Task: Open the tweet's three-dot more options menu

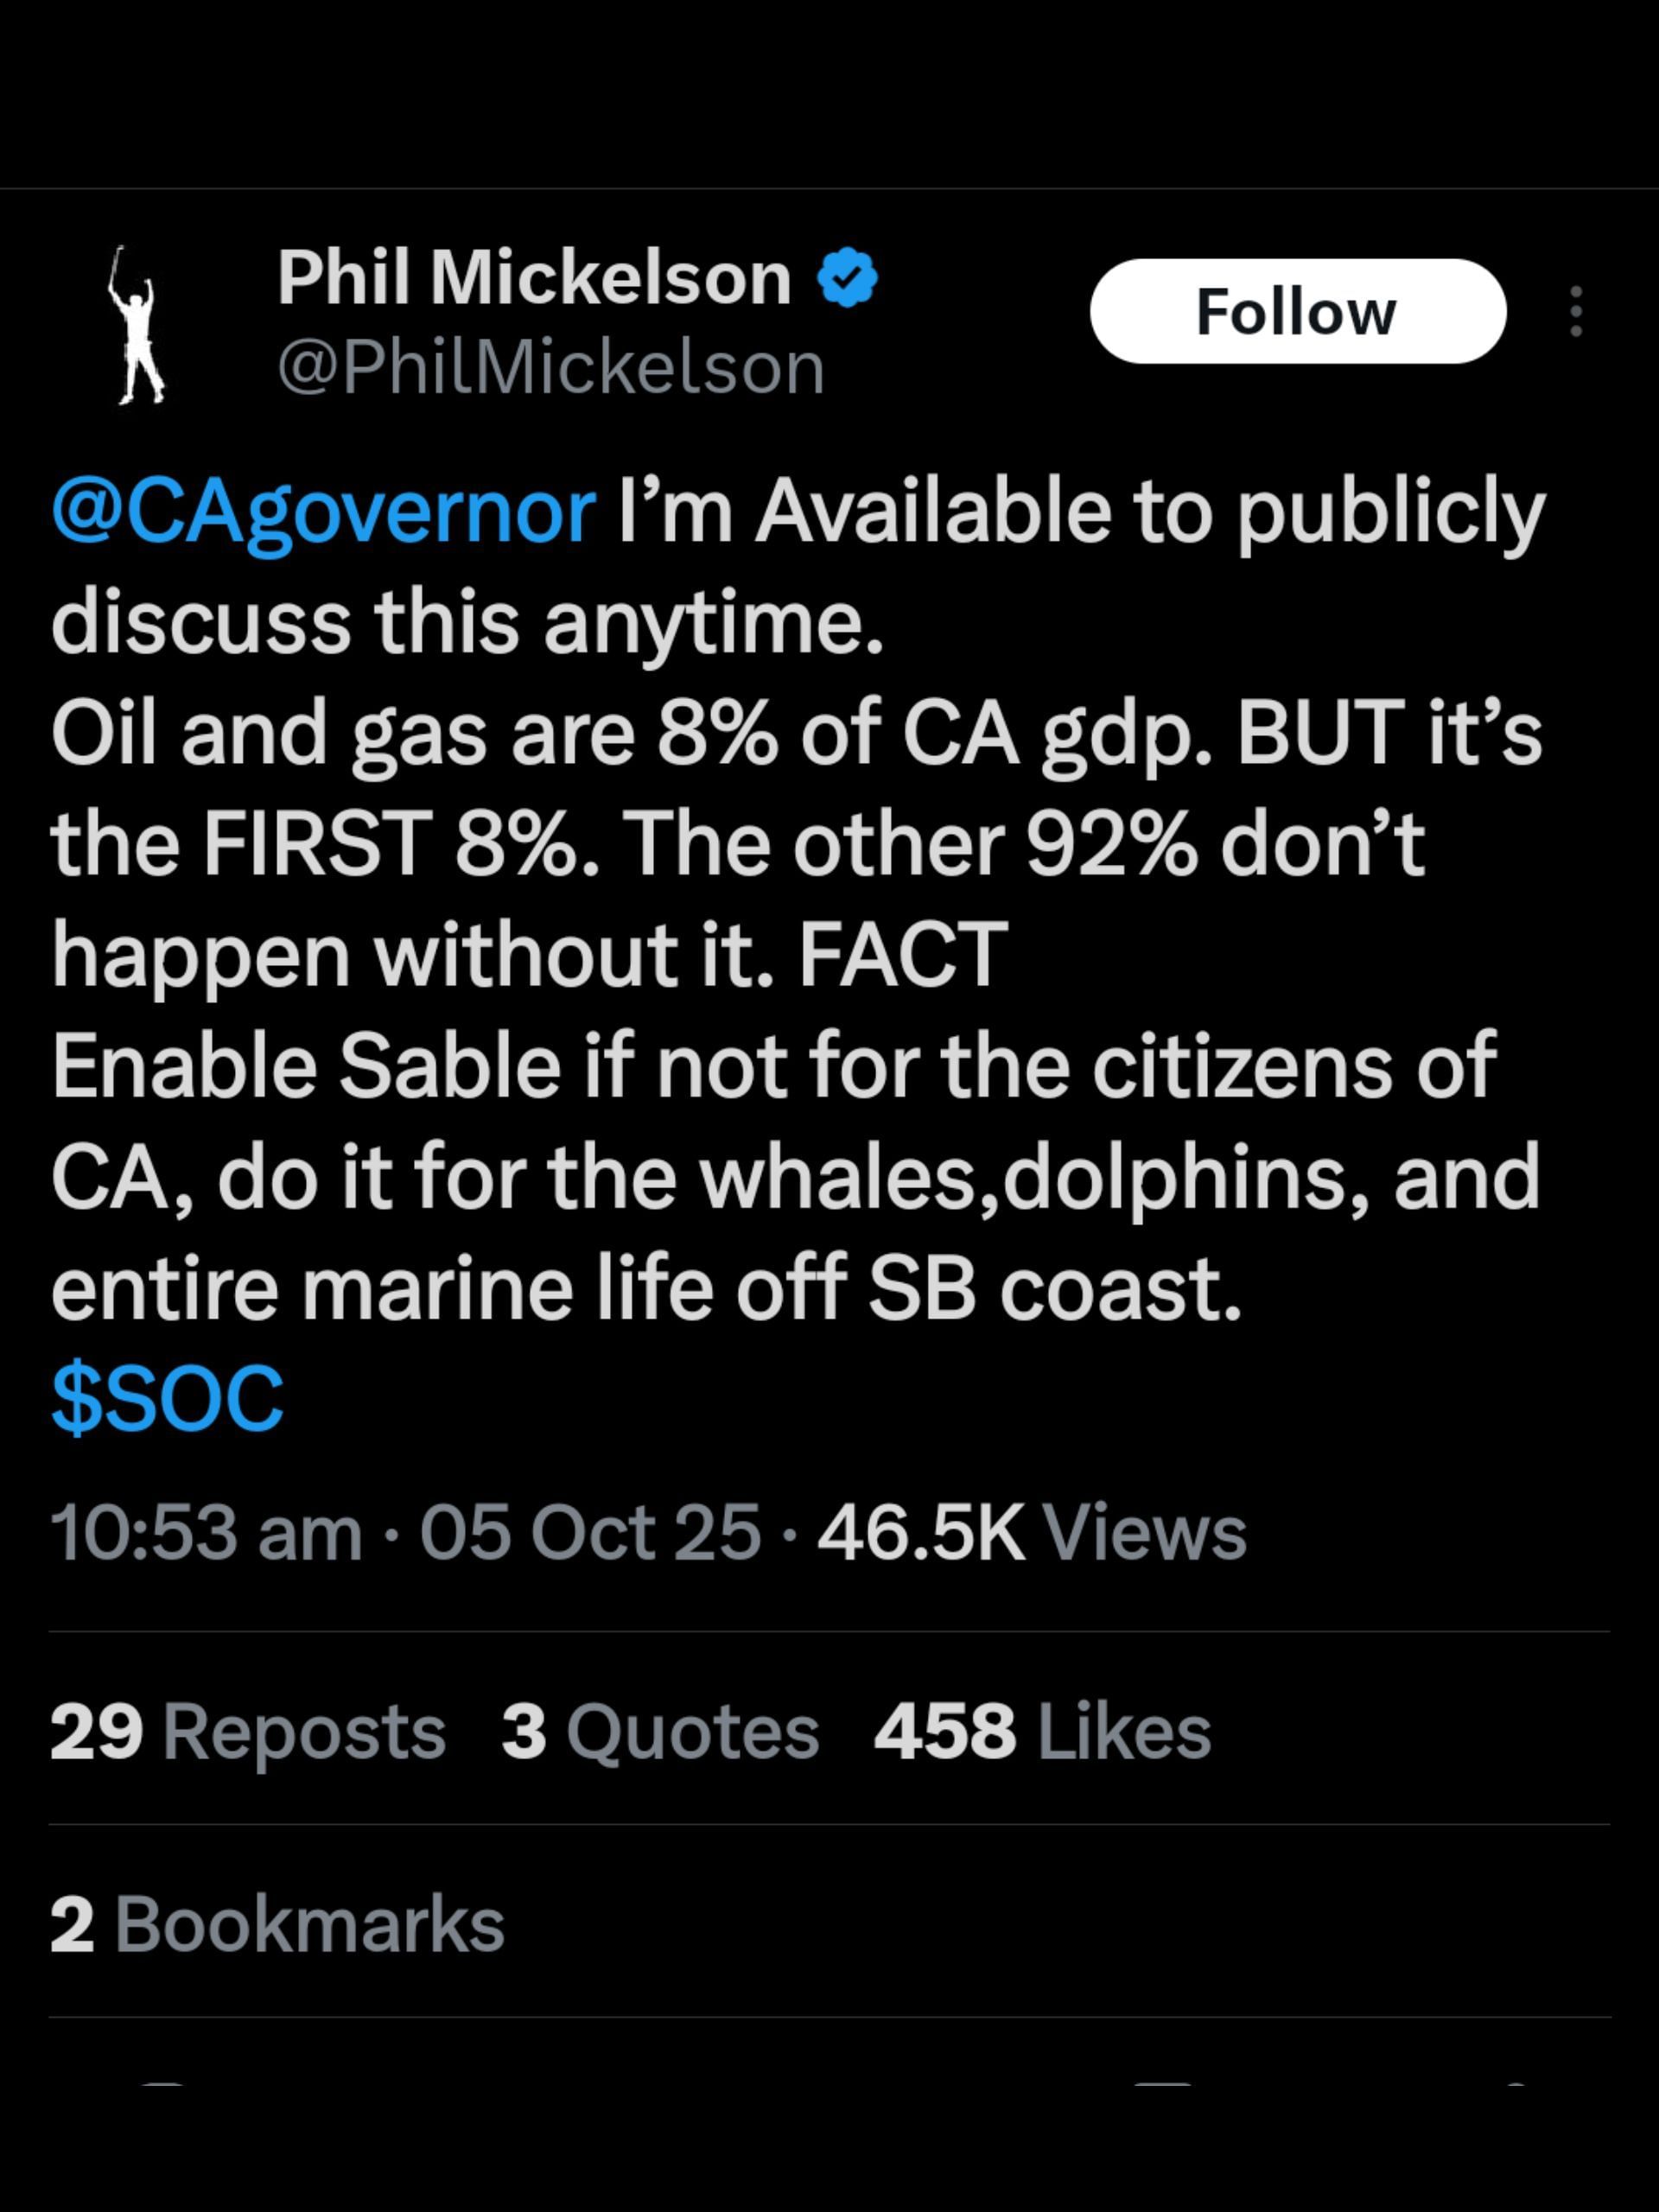Action: pyautogui.click(x=1576, y=311)
